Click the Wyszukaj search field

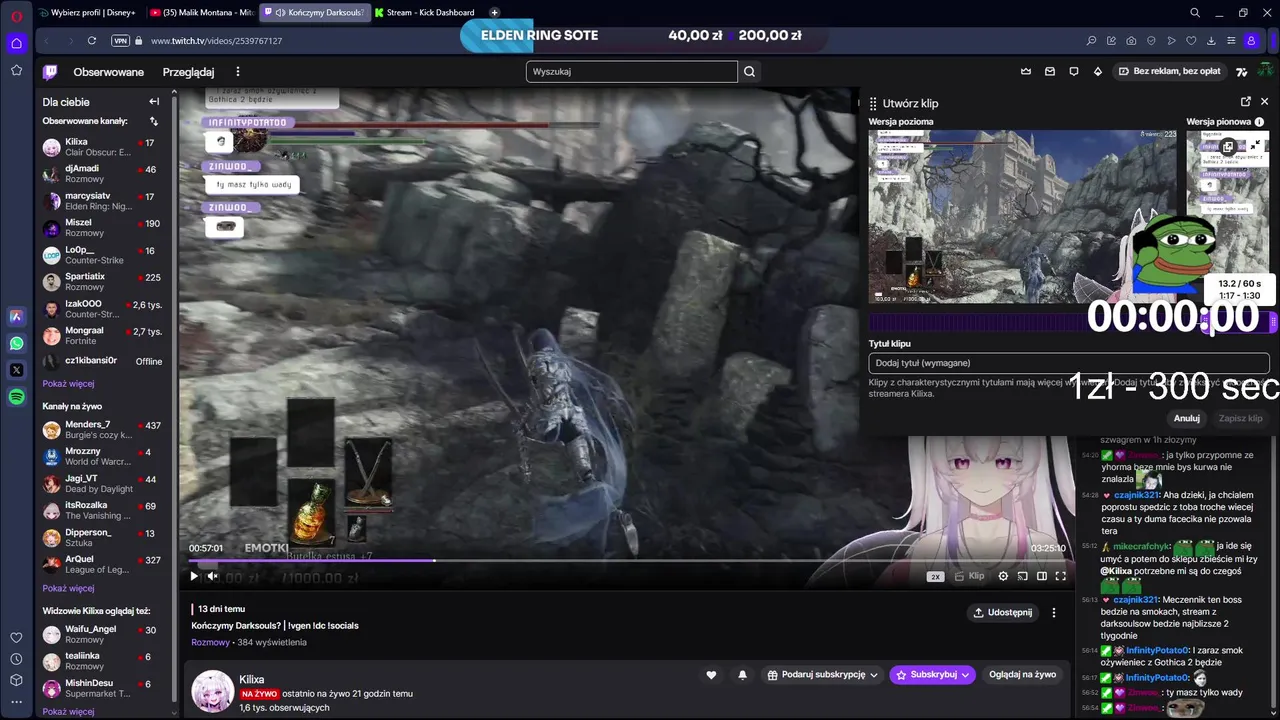tap(632, 72)
